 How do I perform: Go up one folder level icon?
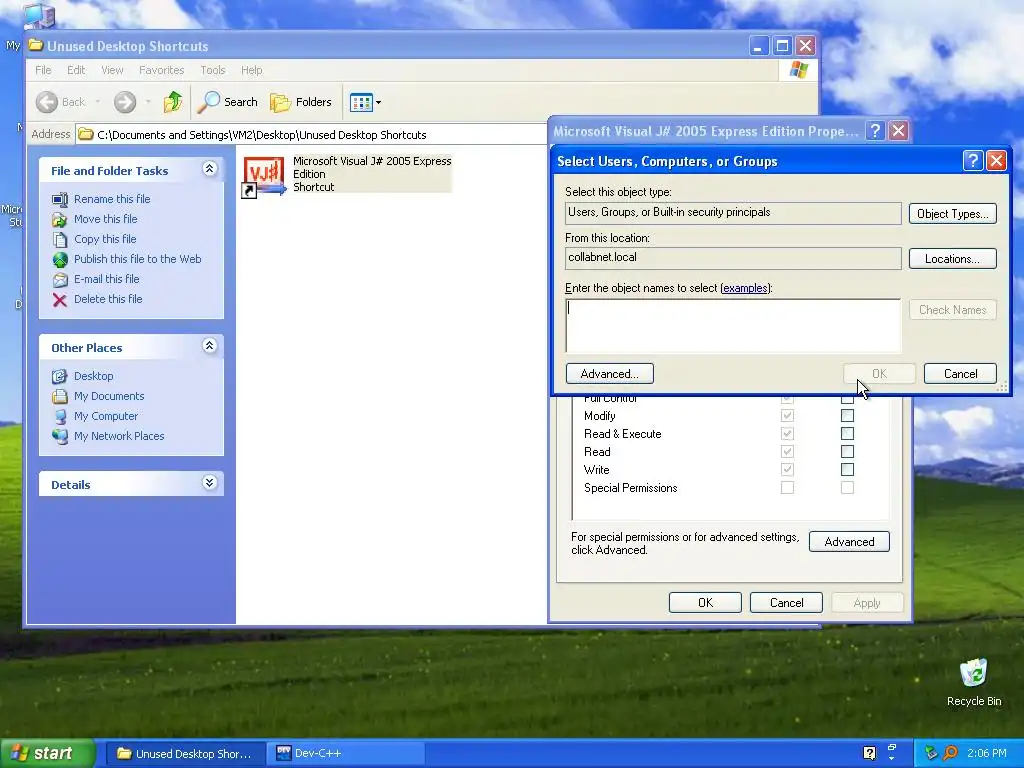click(x=173, y=102)
